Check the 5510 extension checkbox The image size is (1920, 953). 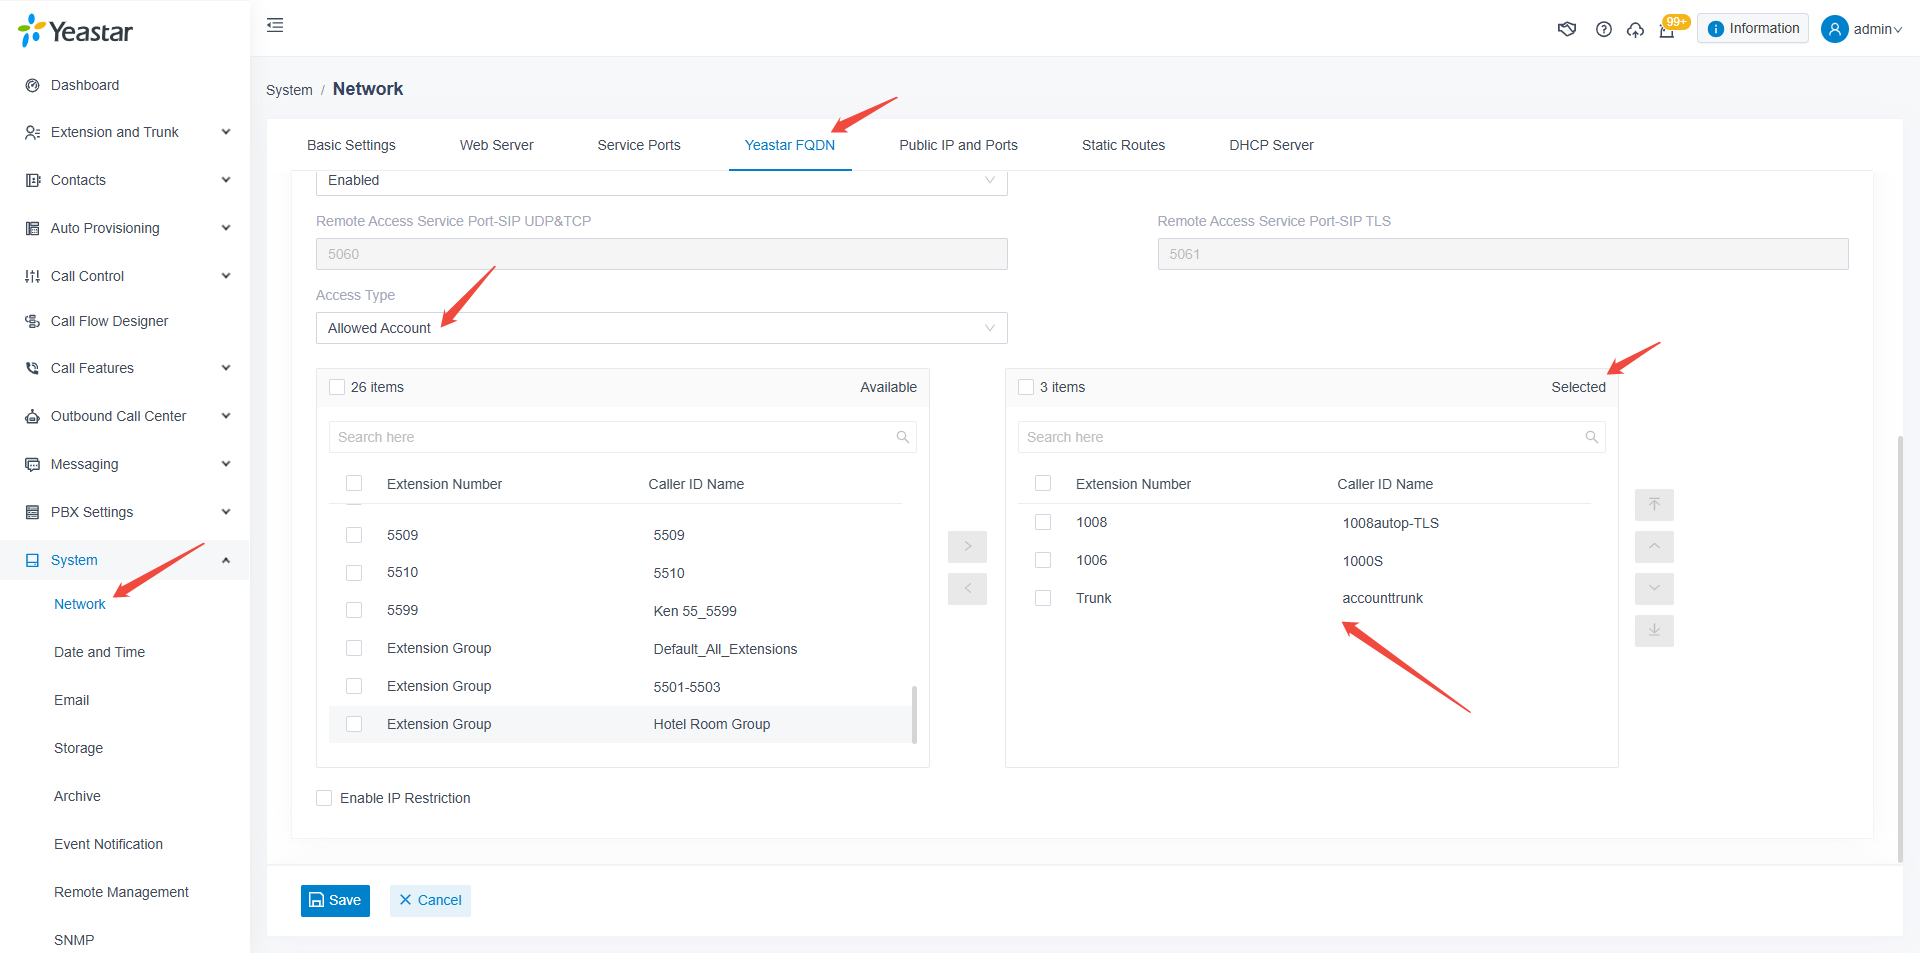pos(353,572)
